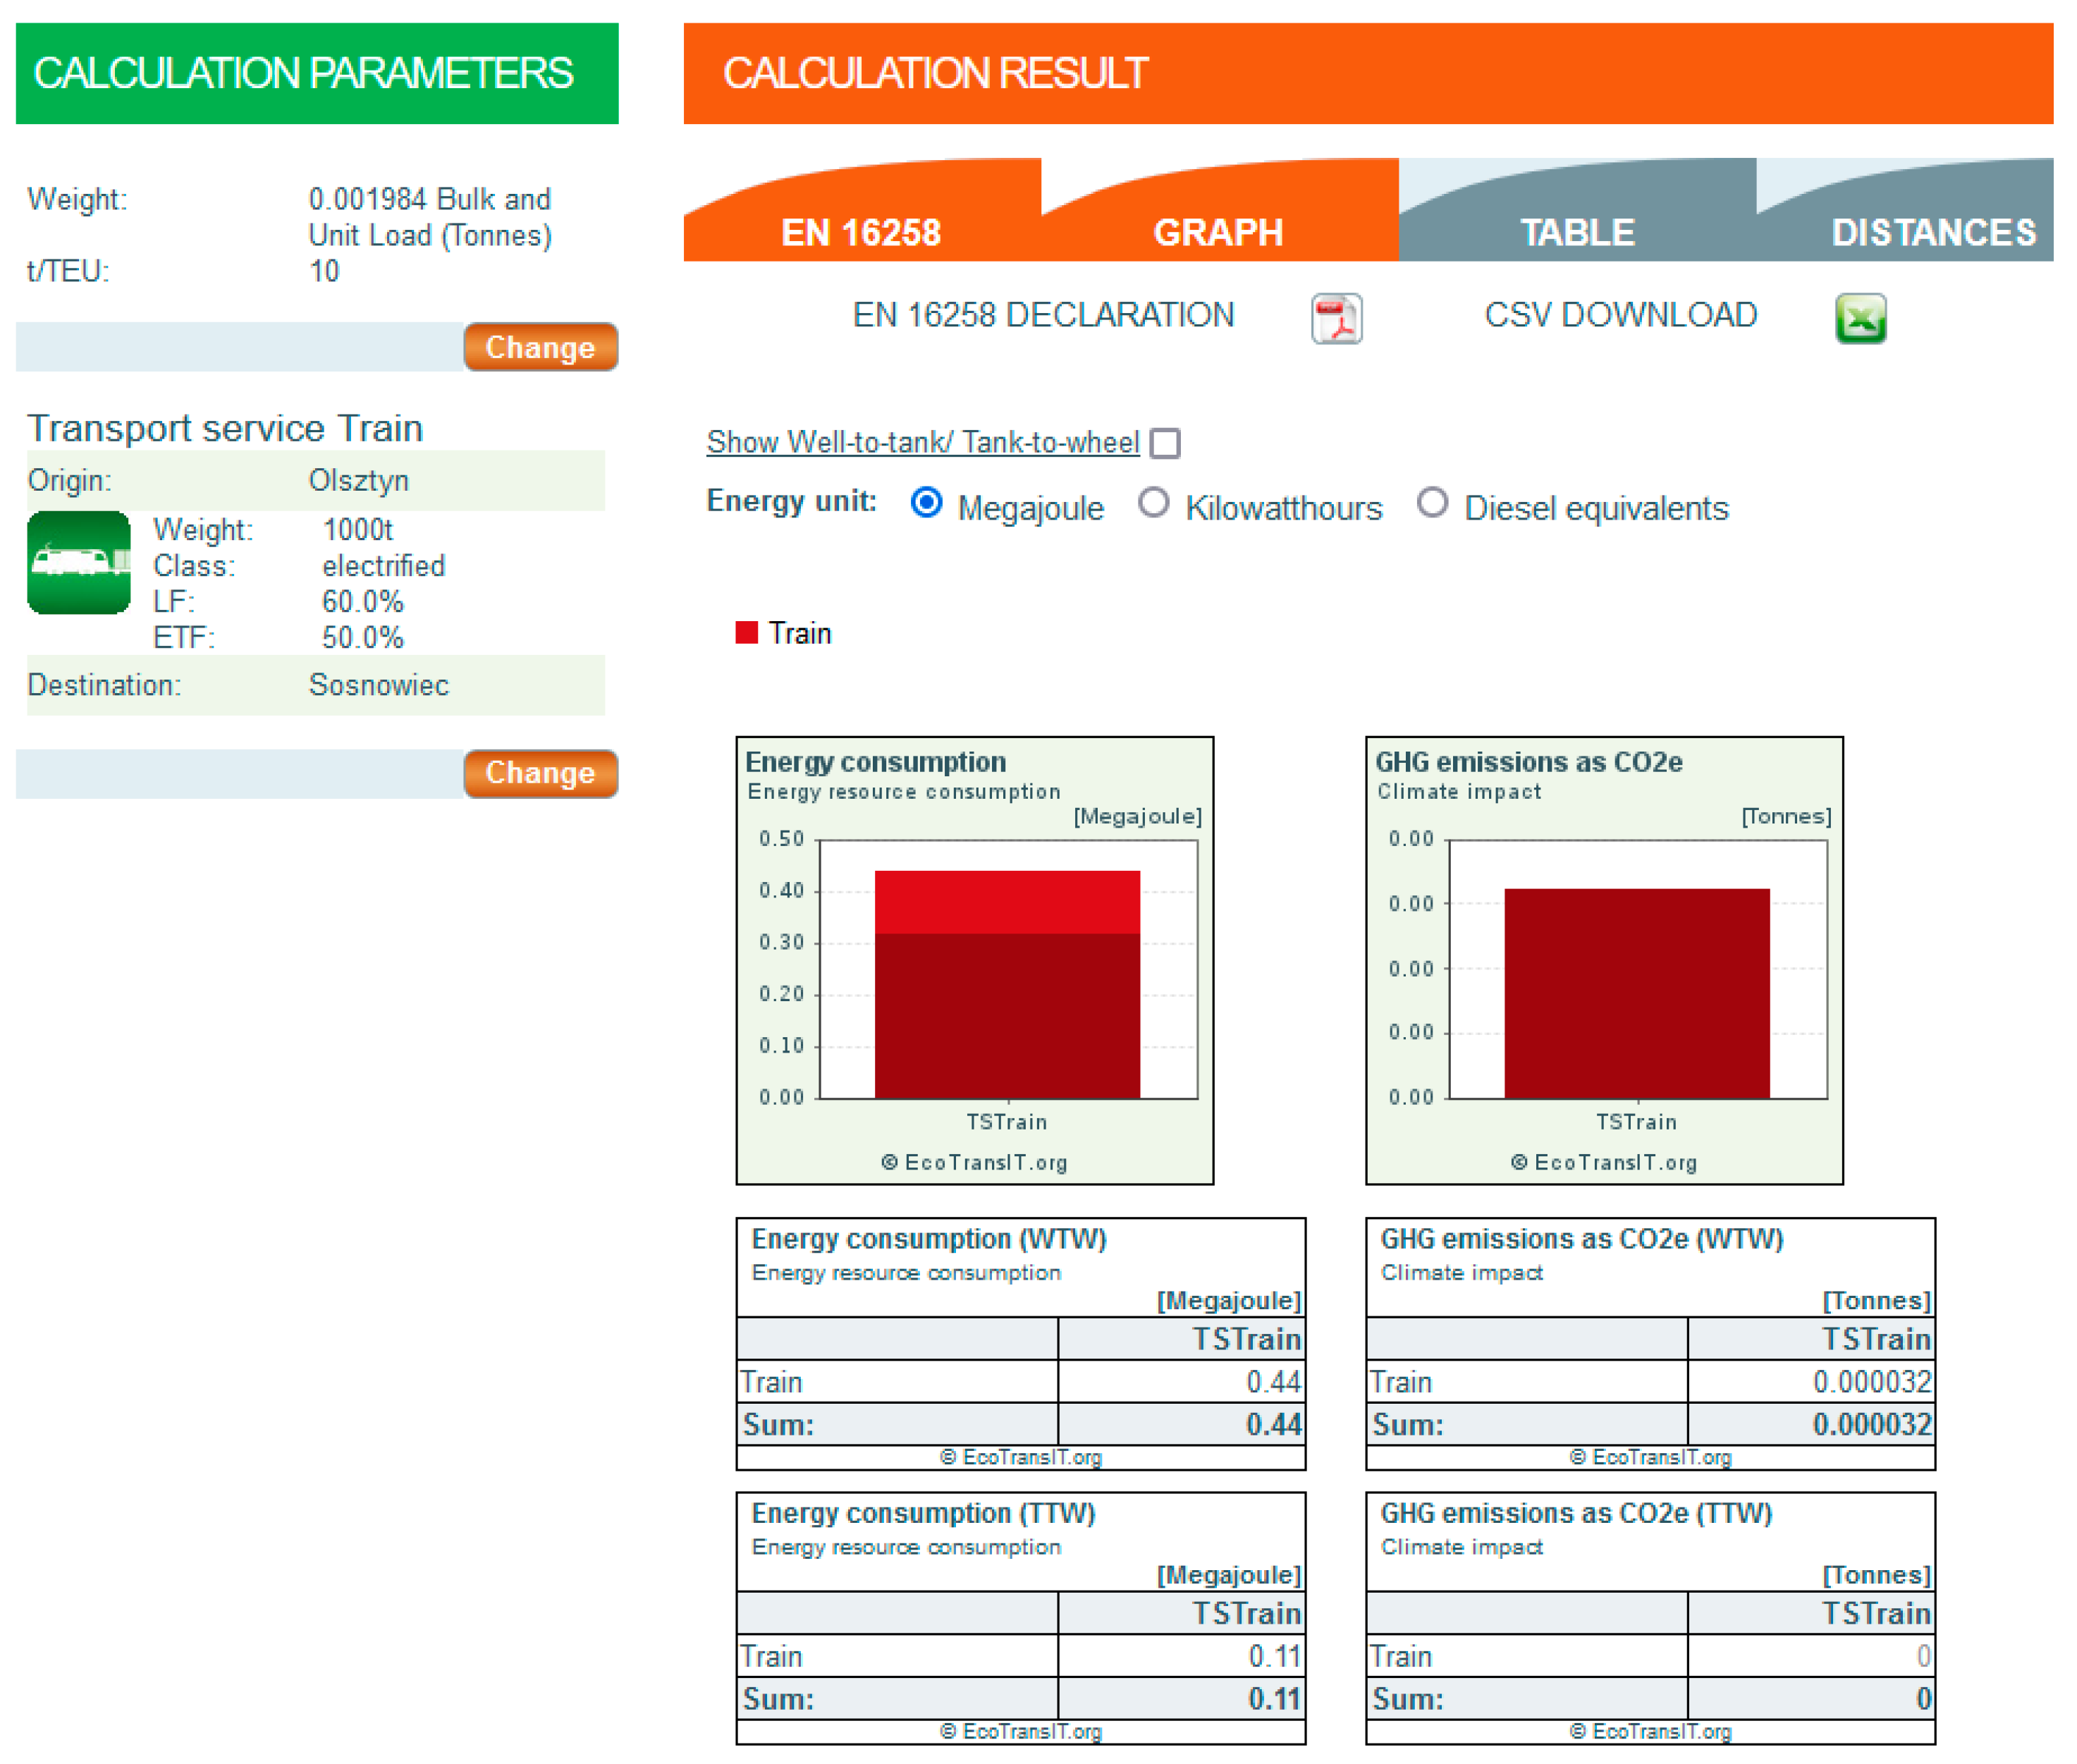Choose Diesel equivalents energy unit
Image resolution: width=2077 pixels, height=1764 pixels.
point(1432,502)
